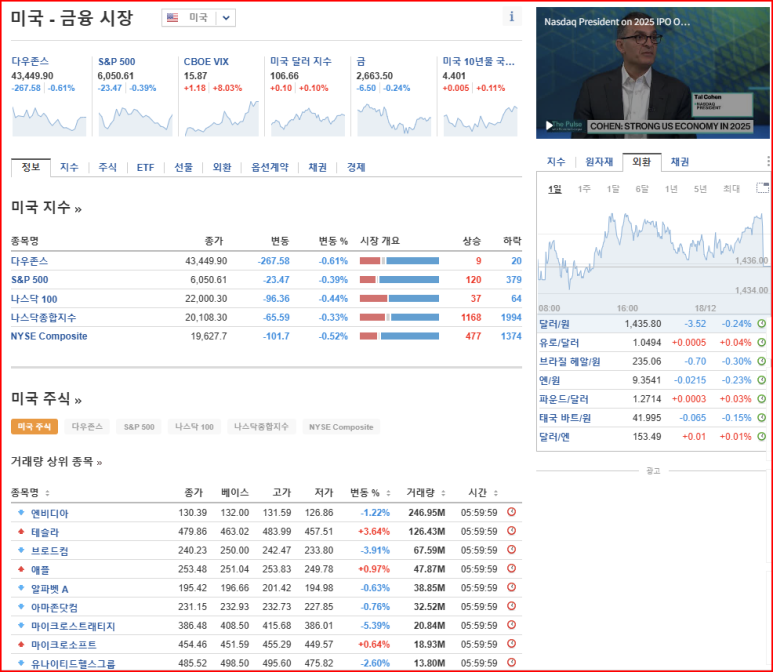Open the 옵션계약 tab
The width and height of the screenshot is (773, 672).
(x=270, y=167)
